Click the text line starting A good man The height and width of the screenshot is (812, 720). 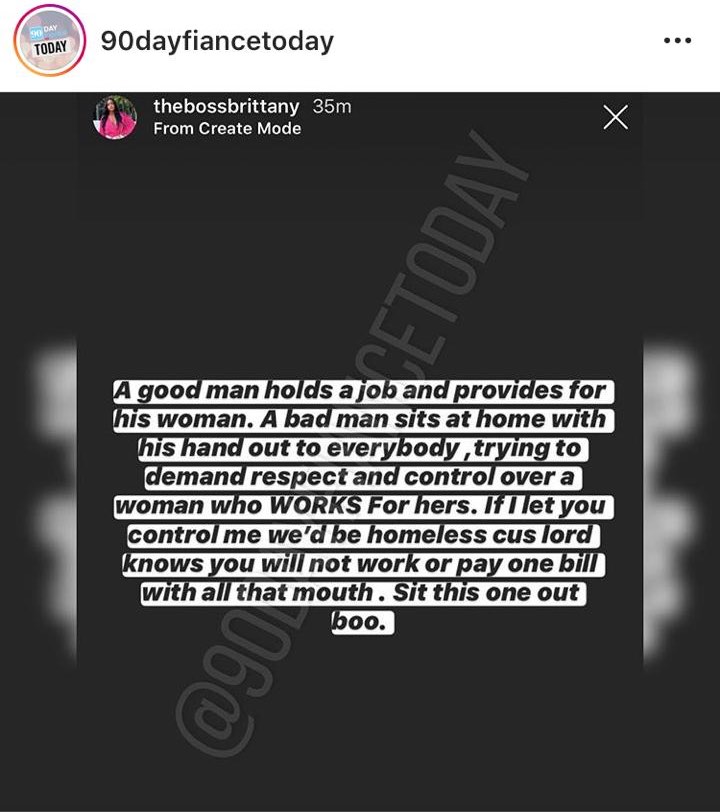tap(364, 391)
